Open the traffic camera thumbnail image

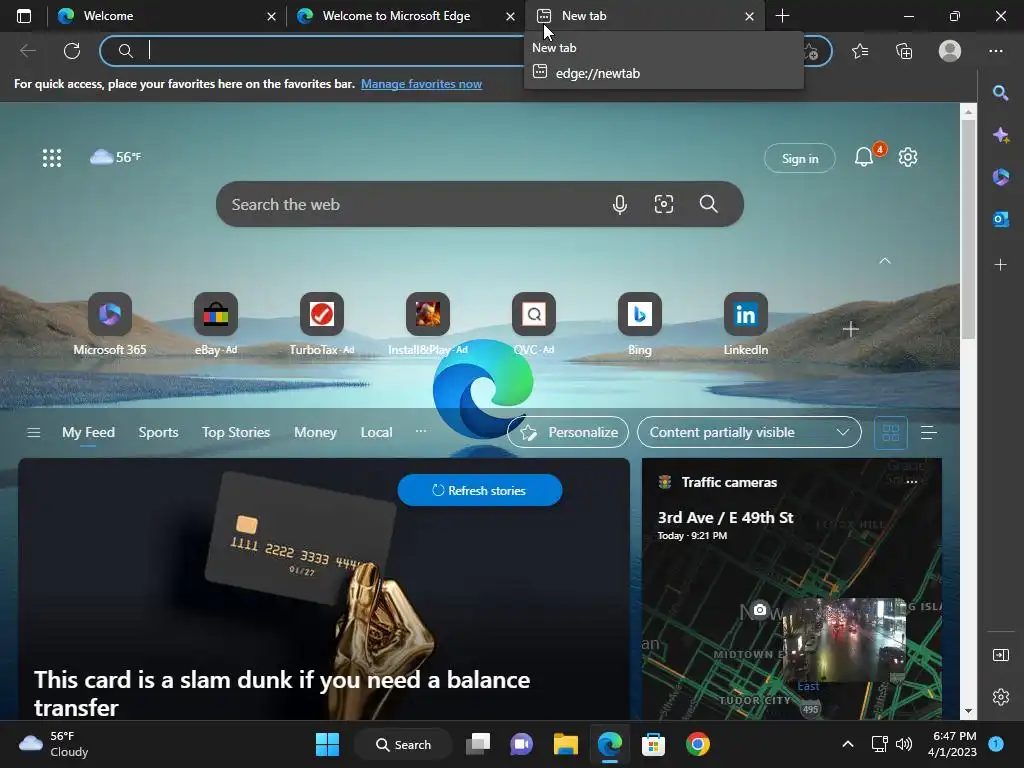point(844,639)
